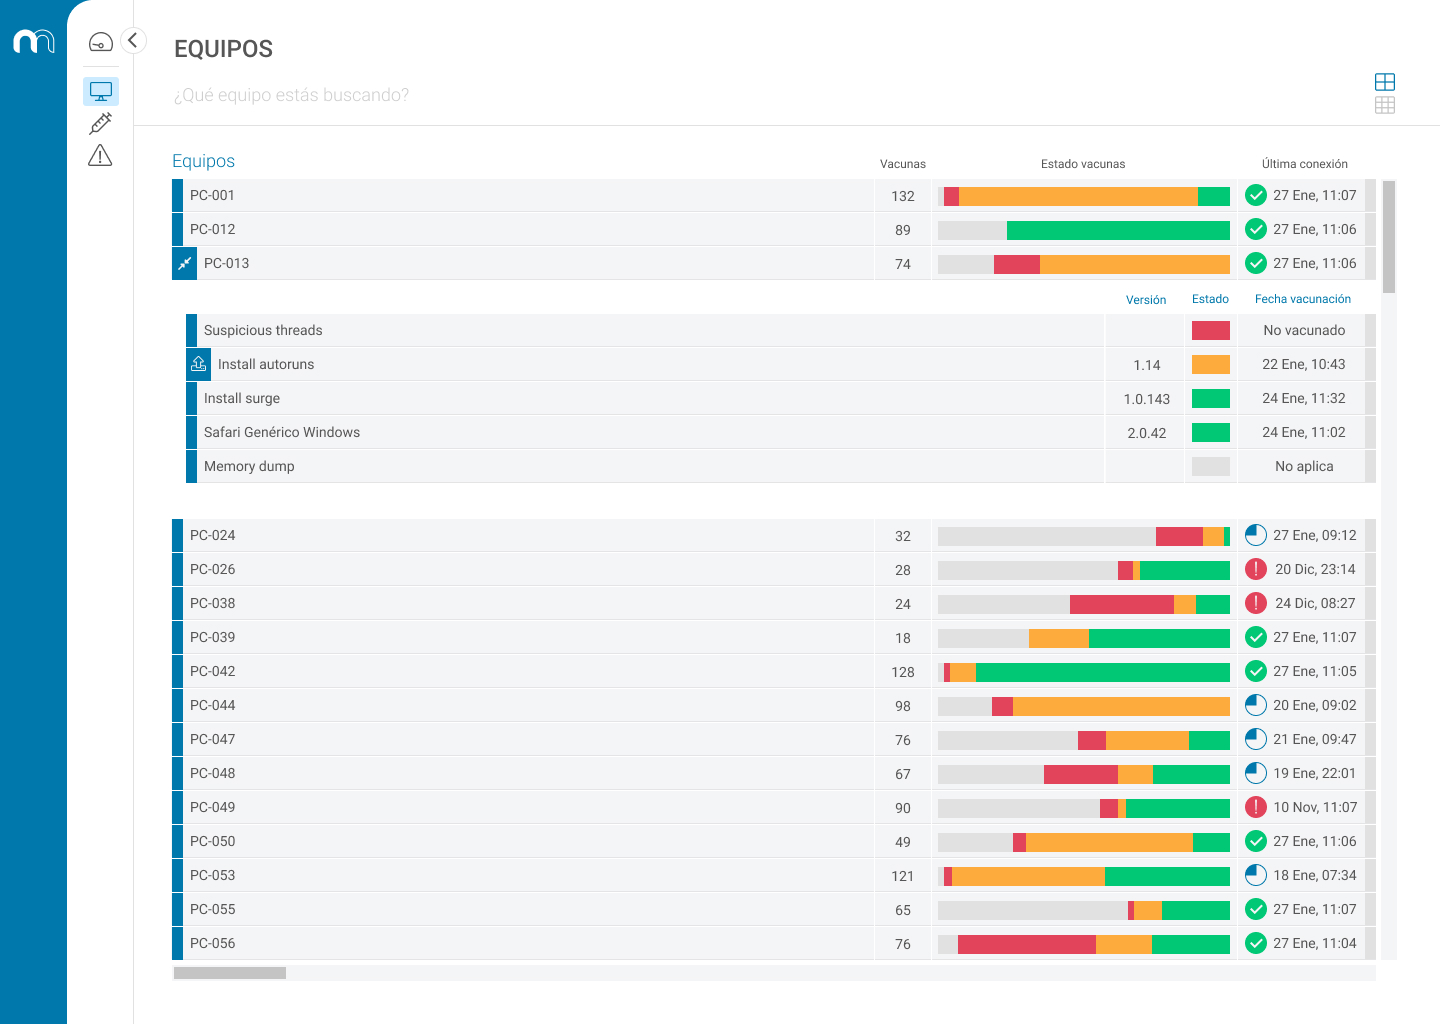The image size is (1440, 1024).
Task: Click red status swatch for Suspicious threads
Action: coord(1211,330)
